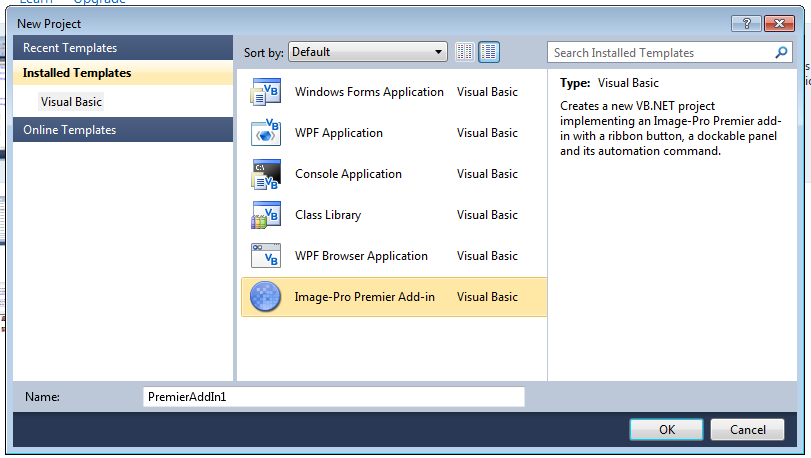Screen dimensions: 811x458
Task: Click the template description text in details pane
Action: click(670, 128)
